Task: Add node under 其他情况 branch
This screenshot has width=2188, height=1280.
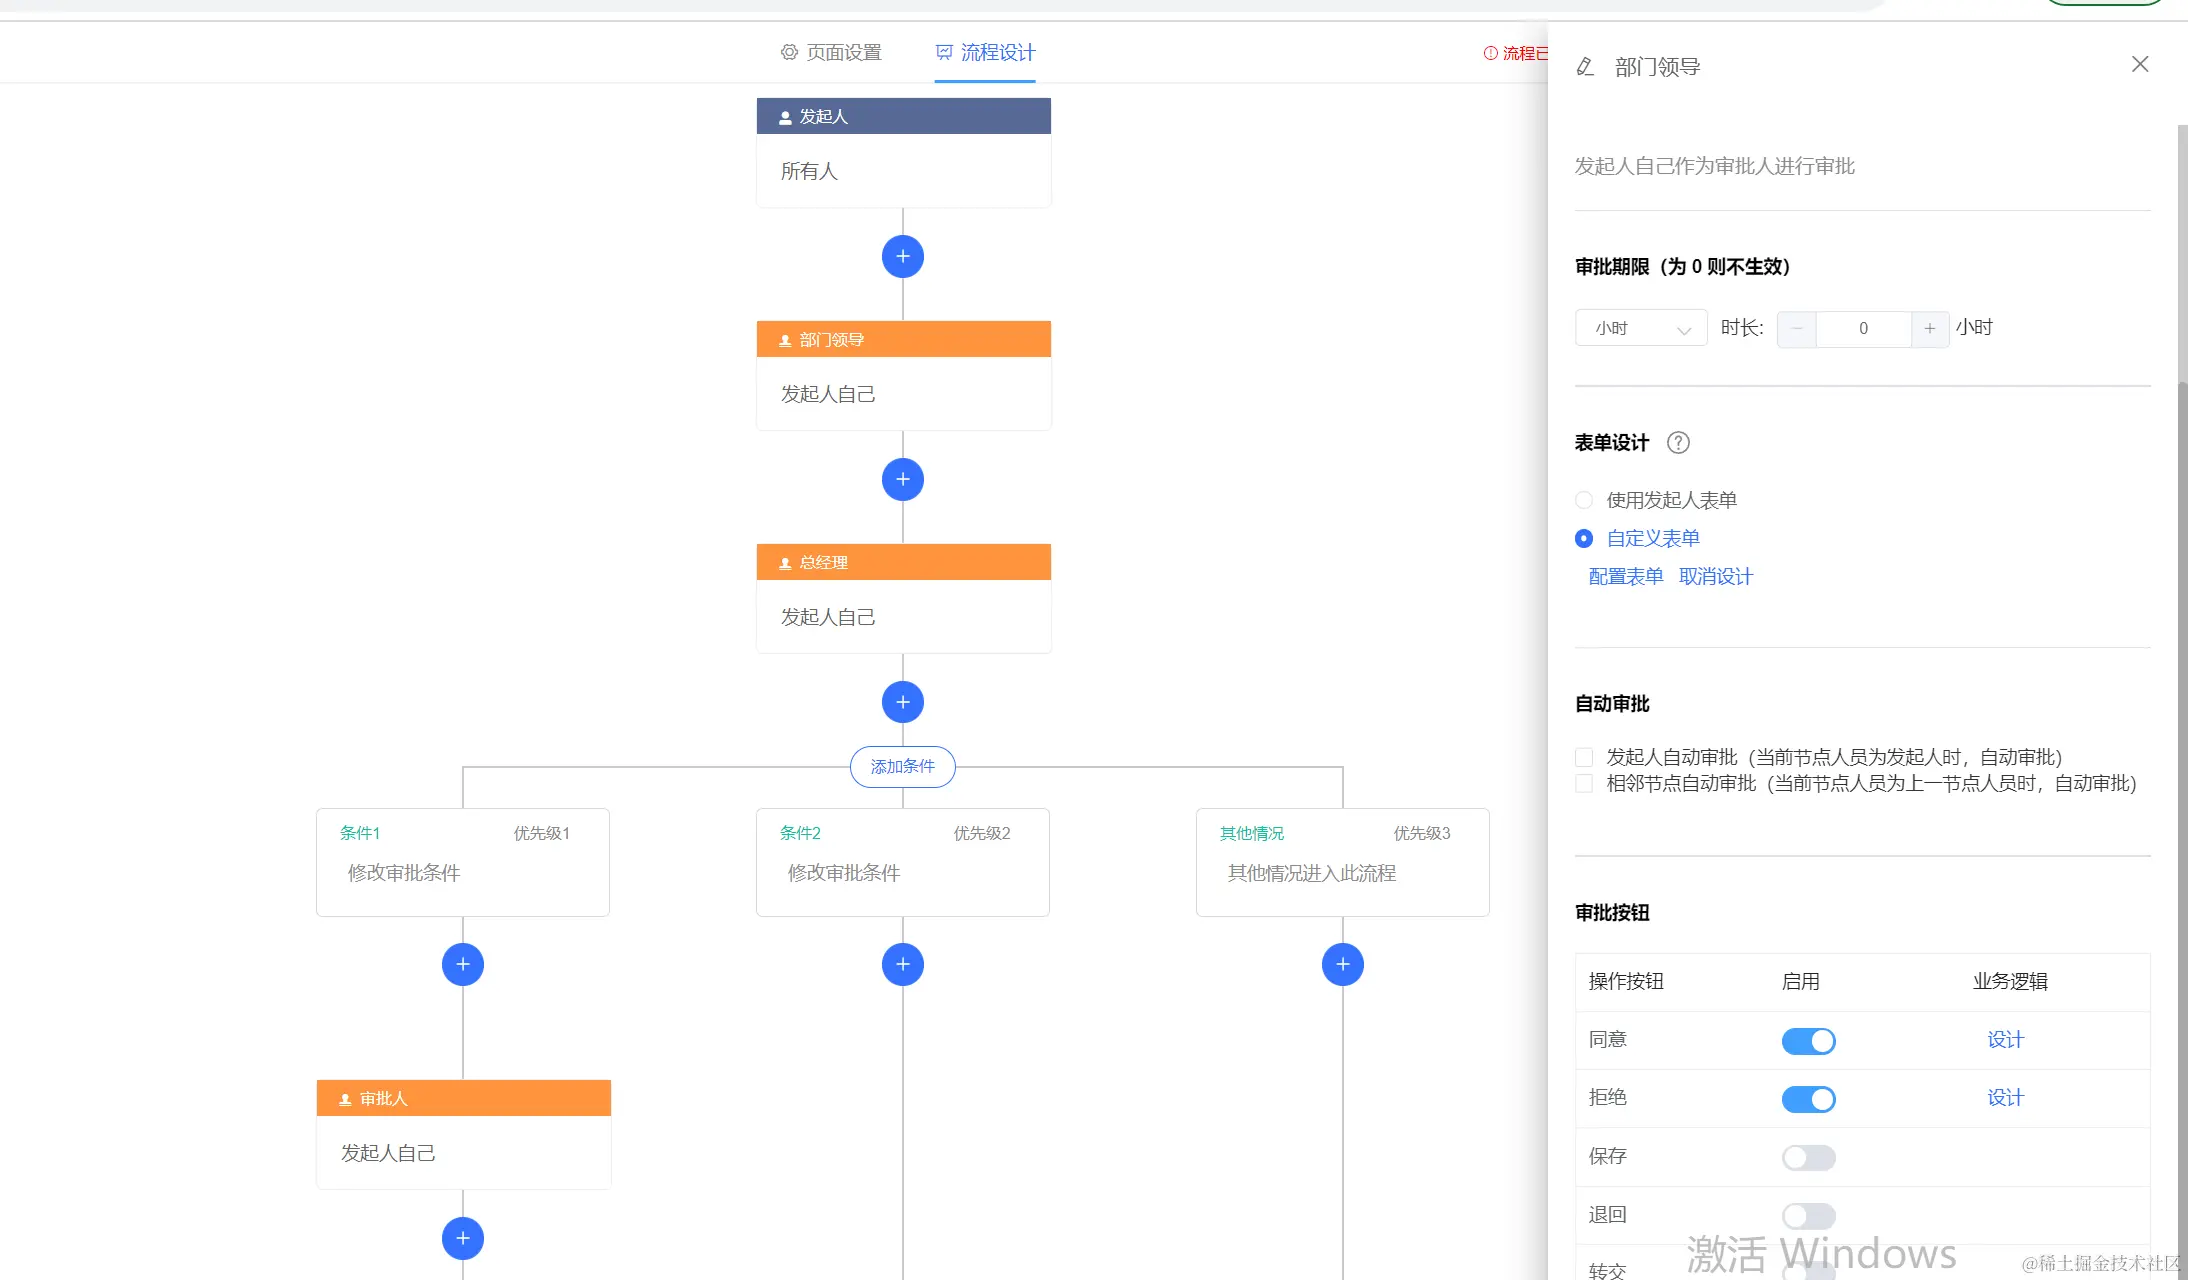Action: pos(1342,964)
